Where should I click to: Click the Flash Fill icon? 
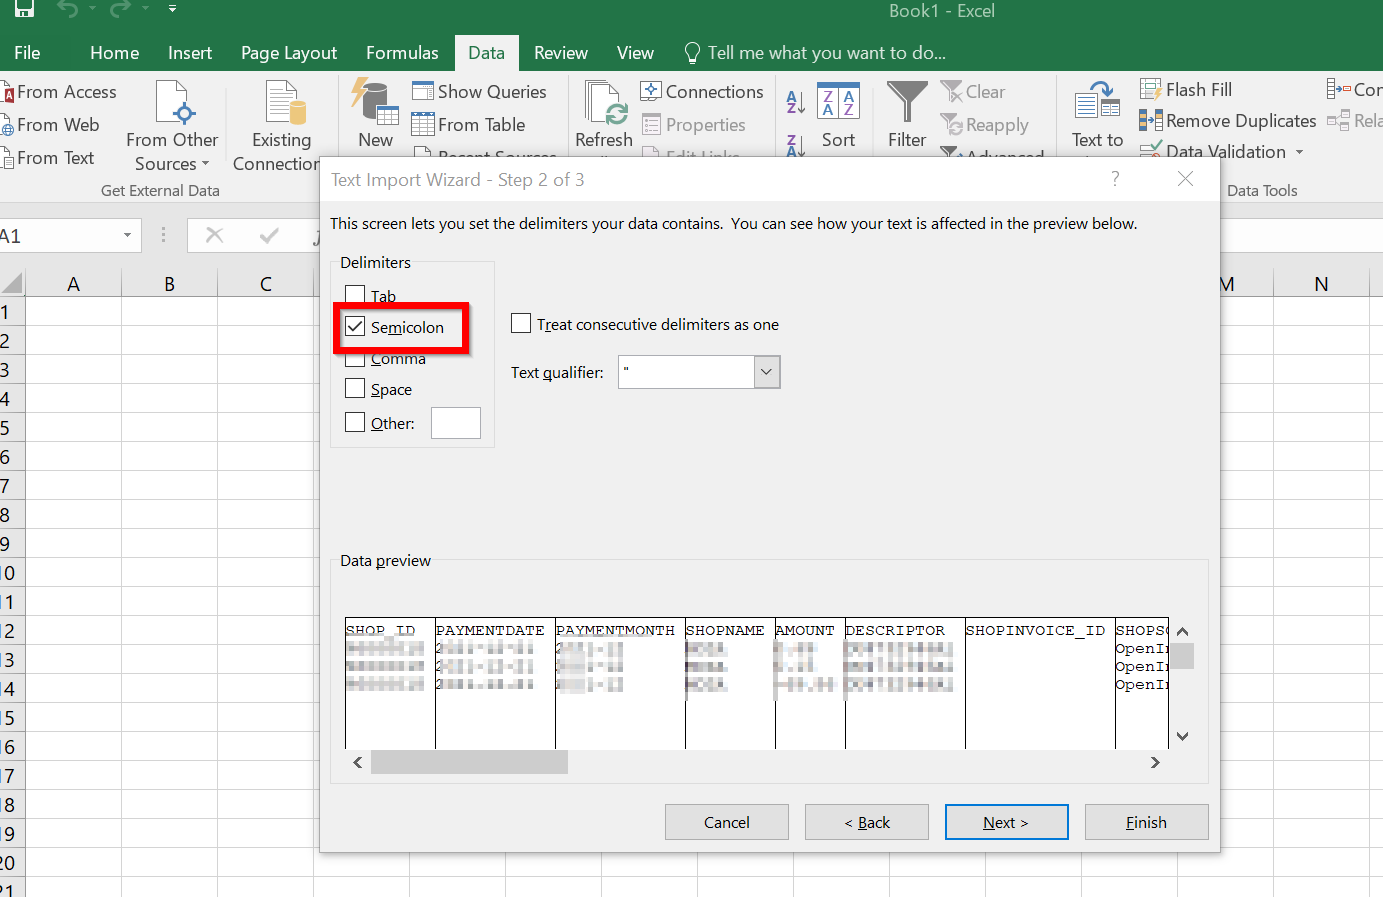coord(1151,90)
